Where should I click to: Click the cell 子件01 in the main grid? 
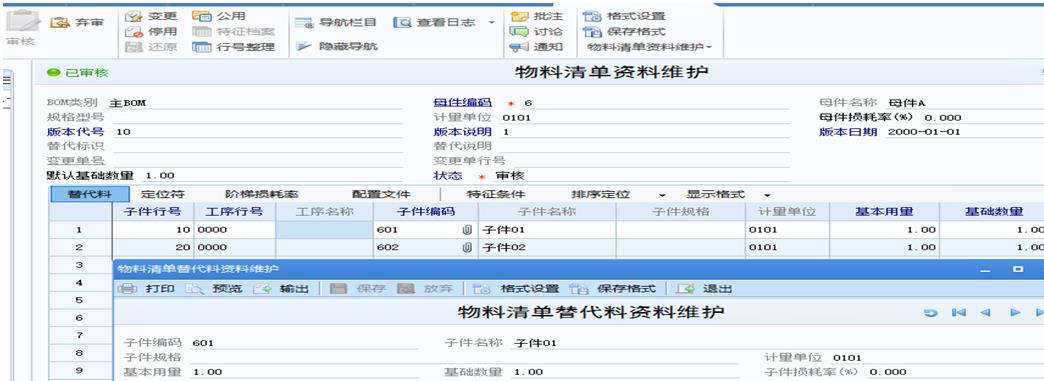547,230
